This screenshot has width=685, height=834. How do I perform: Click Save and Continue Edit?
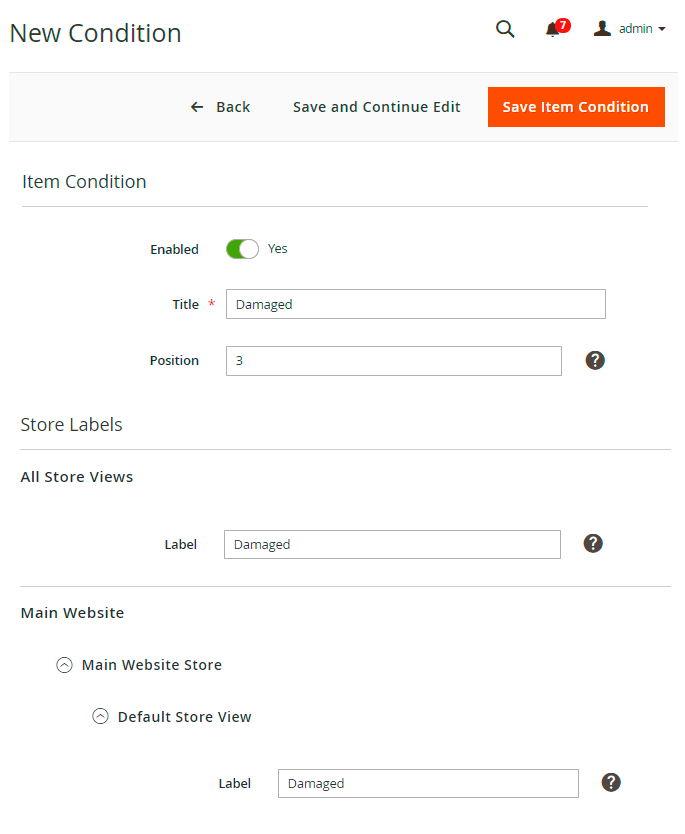[376, 107]
